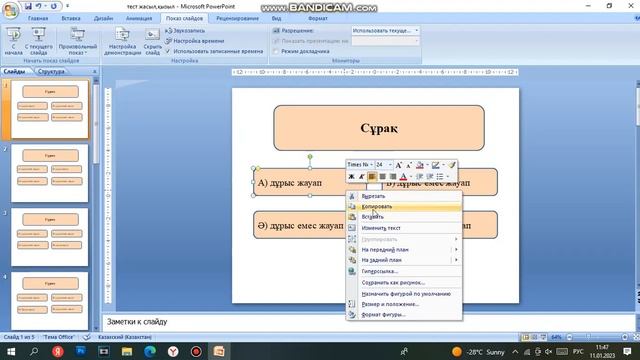
Task: Select slide 2 thumbnail
Action: coord(49,173)
